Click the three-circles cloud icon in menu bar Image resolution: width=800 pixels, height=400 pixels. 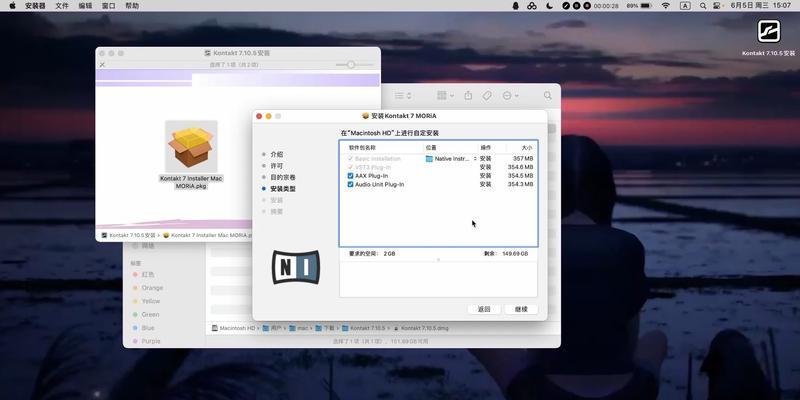pos(532,6)
